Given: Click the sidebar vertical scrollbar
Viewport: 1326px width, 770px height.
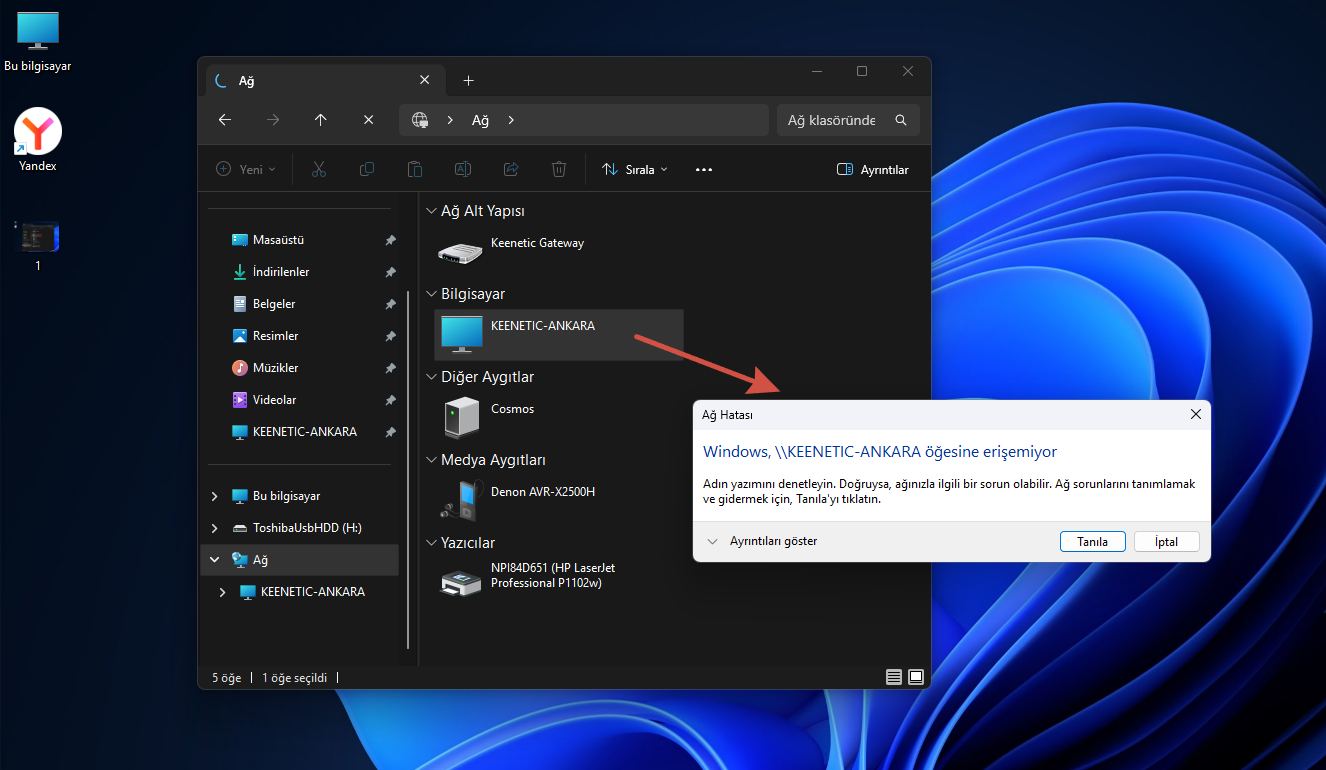Looking at the screenshot, I should click(408, 470).
